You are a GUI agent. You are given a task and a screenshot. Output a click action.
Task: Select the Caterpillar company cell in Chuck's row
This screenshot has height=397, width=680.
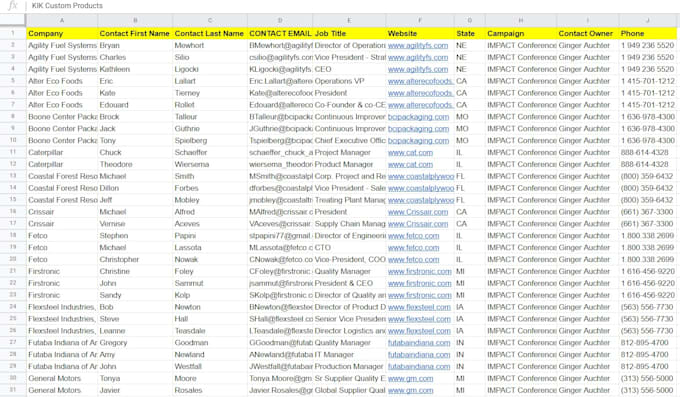click(x=62, y=152)
